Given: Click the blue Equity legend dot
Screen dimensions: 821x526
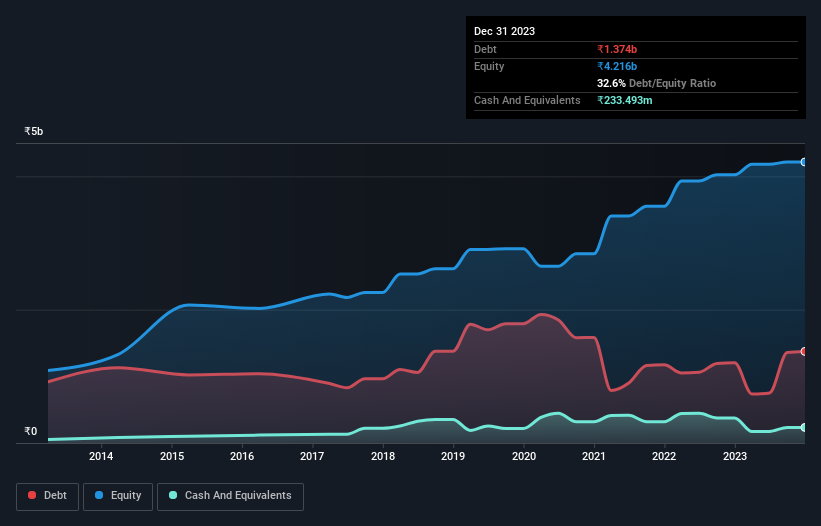Looking at the screenshot, I should pyautogui.click(x=99, y=495).
